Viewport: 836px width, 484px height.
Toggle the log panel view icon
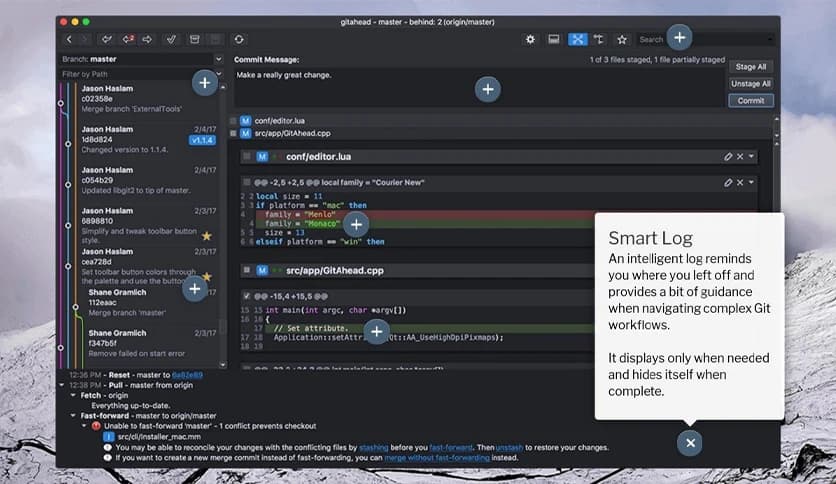554,39
